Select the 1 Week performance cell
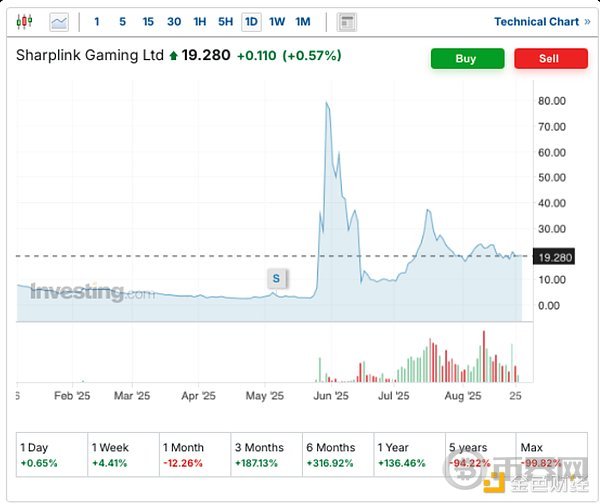This screenshot has width=600, height=504. (x=123, y=455)
